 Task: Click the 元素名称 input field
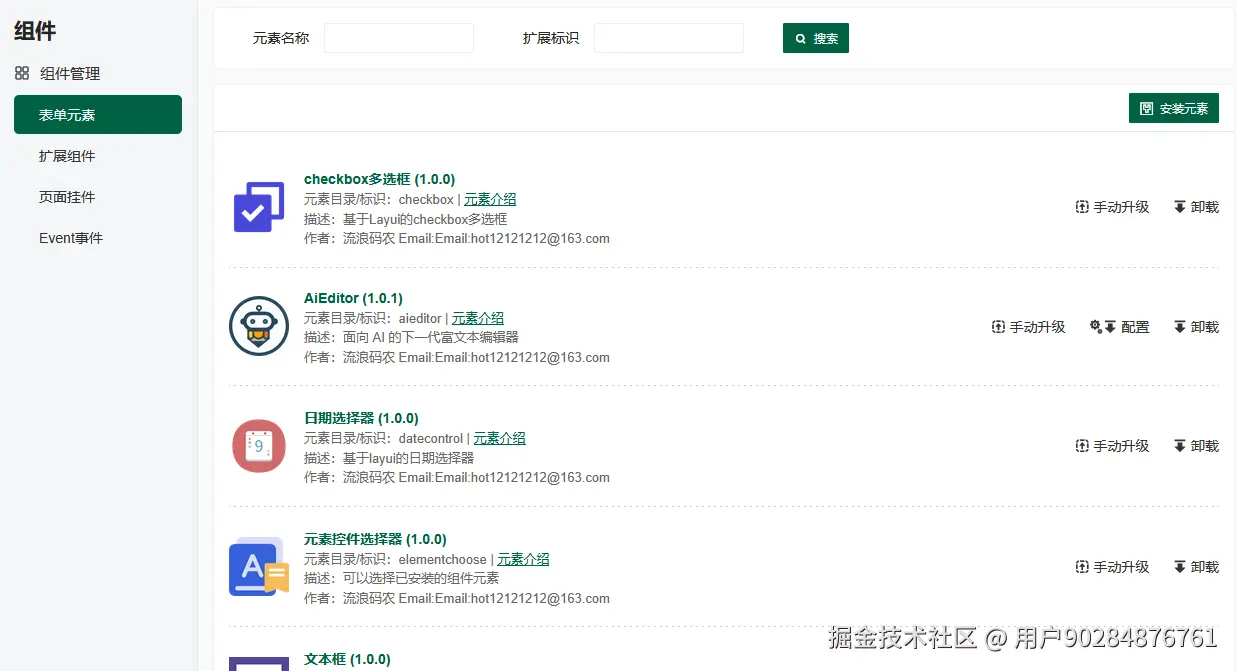tap(398, 37)
